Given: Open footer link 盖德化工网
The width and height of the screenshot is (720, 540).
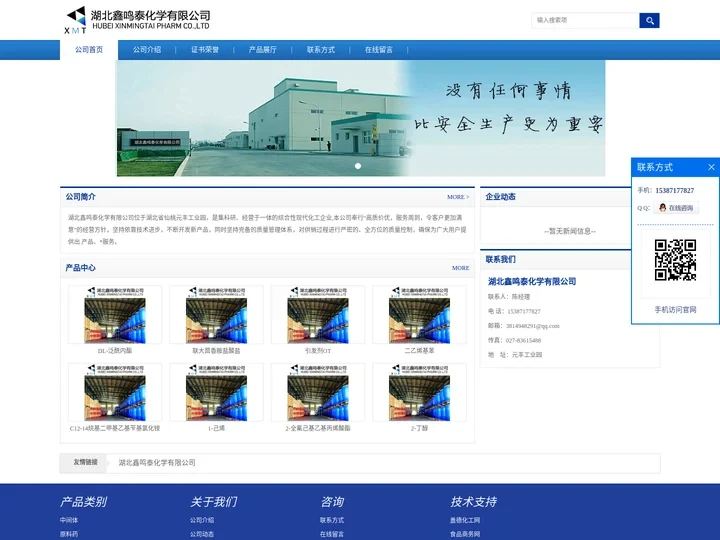Looking at the screenshot, I should coord(465,520).
